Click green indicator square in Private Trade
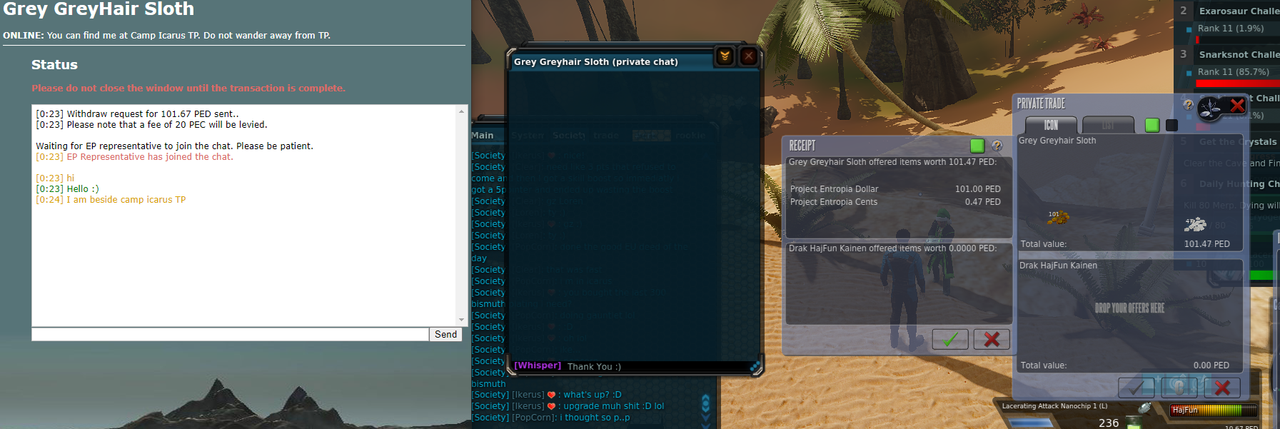1280x429 pixels. (1152, 125)
